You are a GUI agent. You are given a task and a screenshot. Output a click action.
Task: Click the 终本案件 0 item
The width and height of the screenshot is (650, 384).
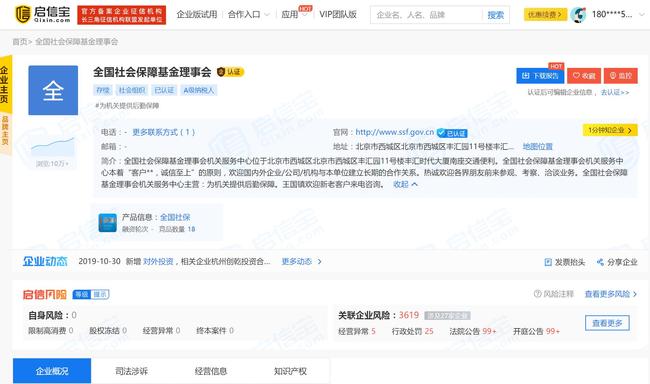pyautogui.click(x=215, y=331)
